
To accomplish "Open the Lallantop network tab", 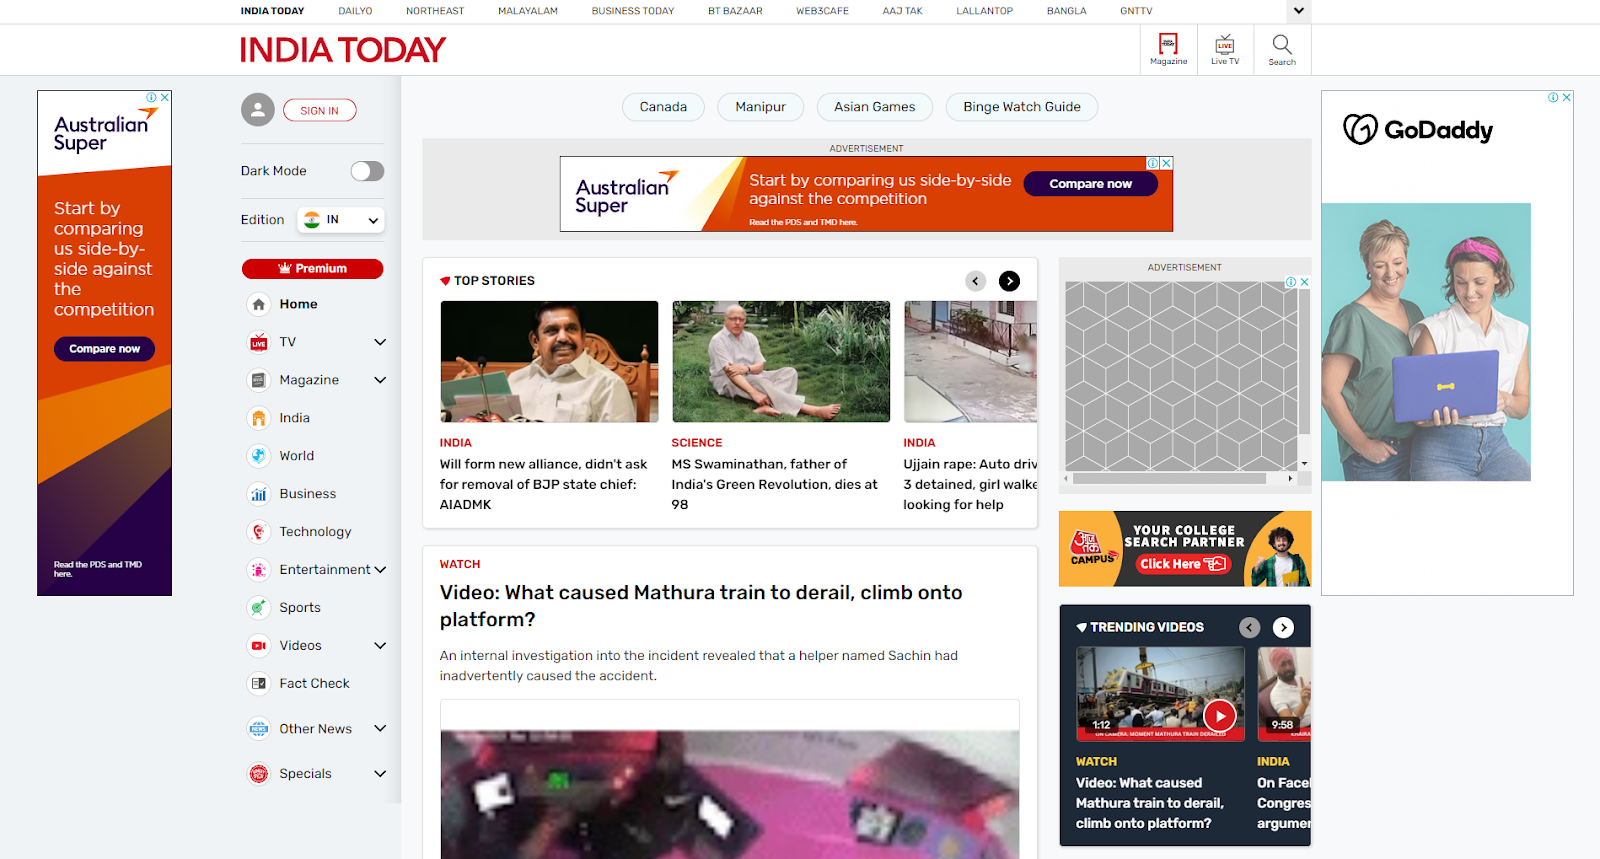I will pos(984,11).
